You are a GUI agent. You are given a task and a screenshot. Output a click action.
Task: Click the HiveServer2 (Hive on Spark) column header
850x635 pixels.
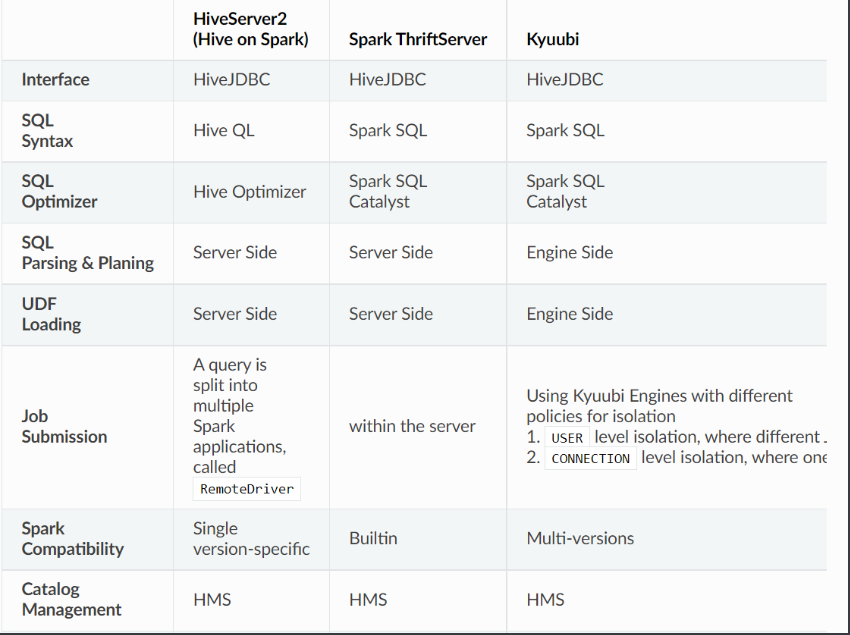[250, 29]
